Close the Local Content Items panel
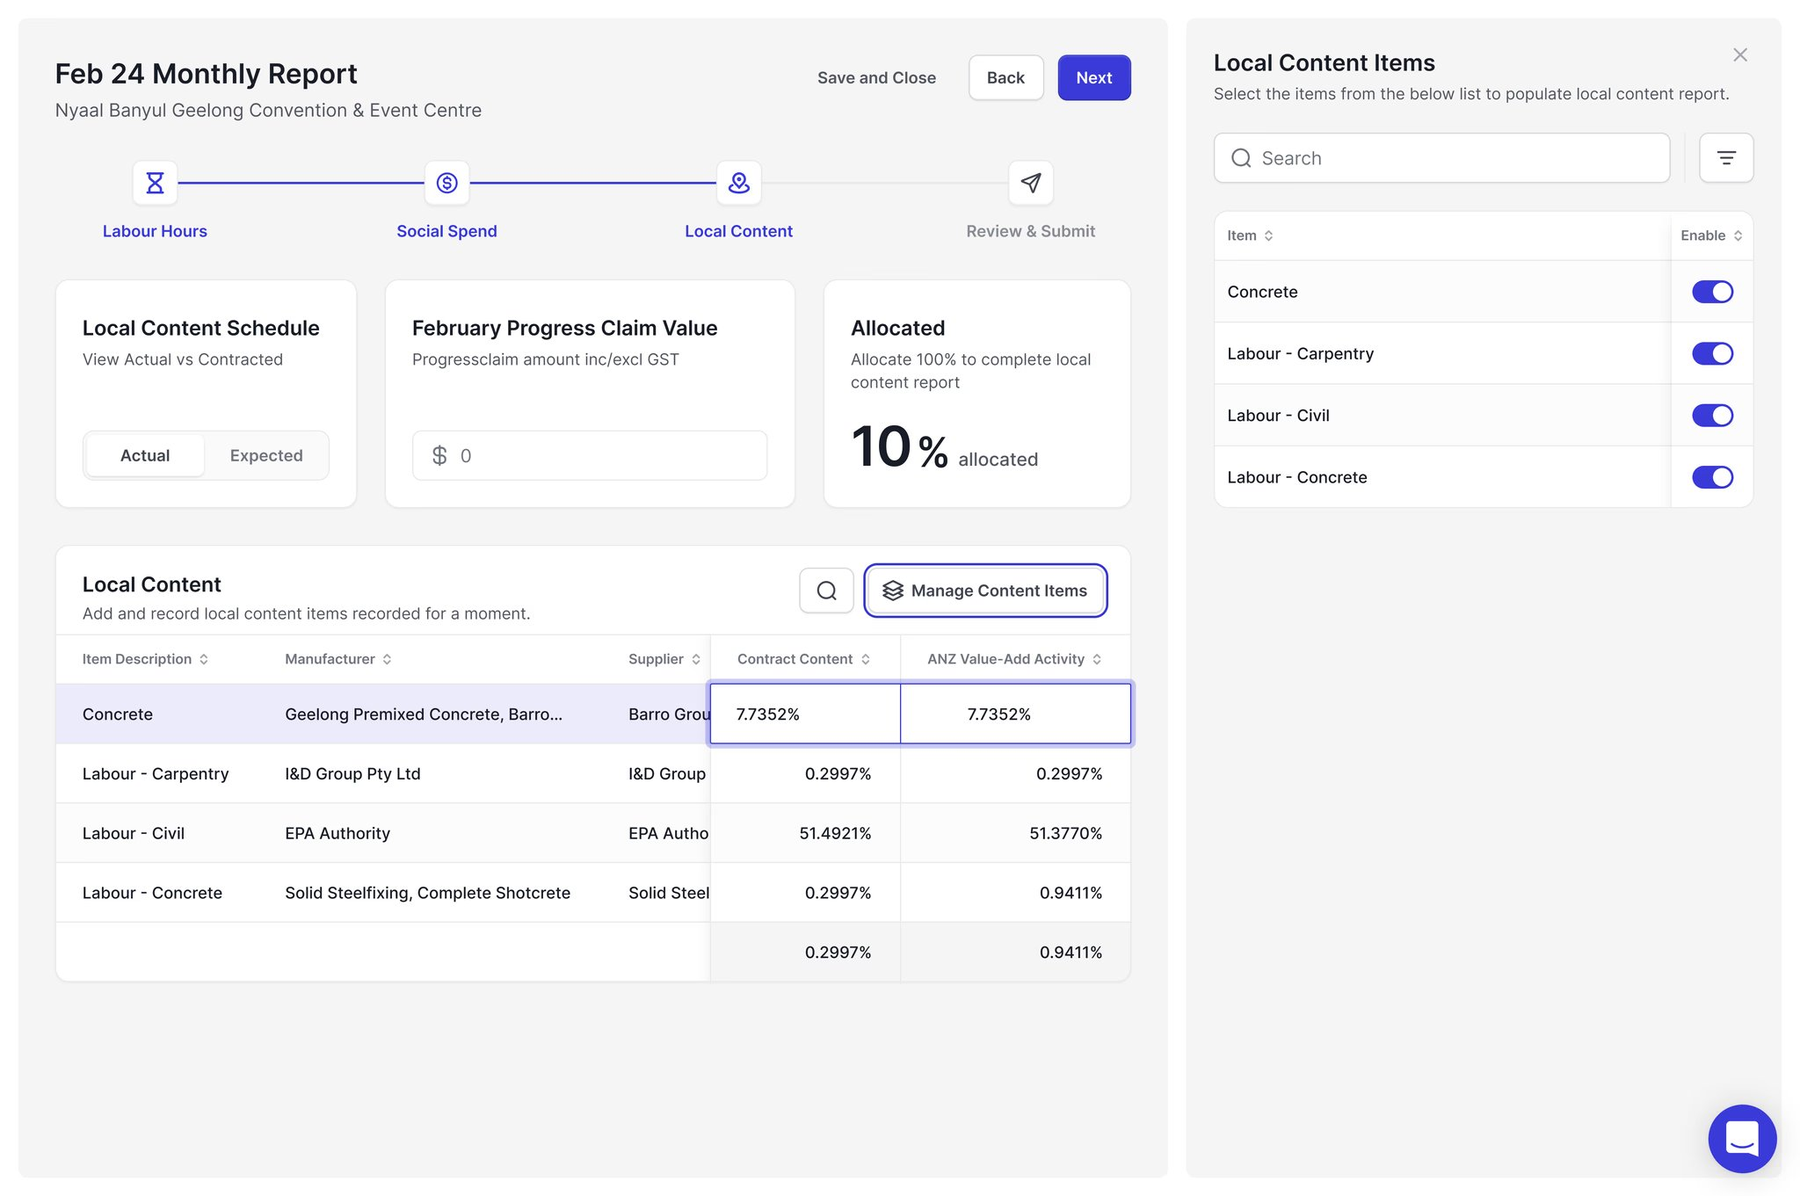Viewport: 1800px width, 1196px height. (x=1740, y=55)
